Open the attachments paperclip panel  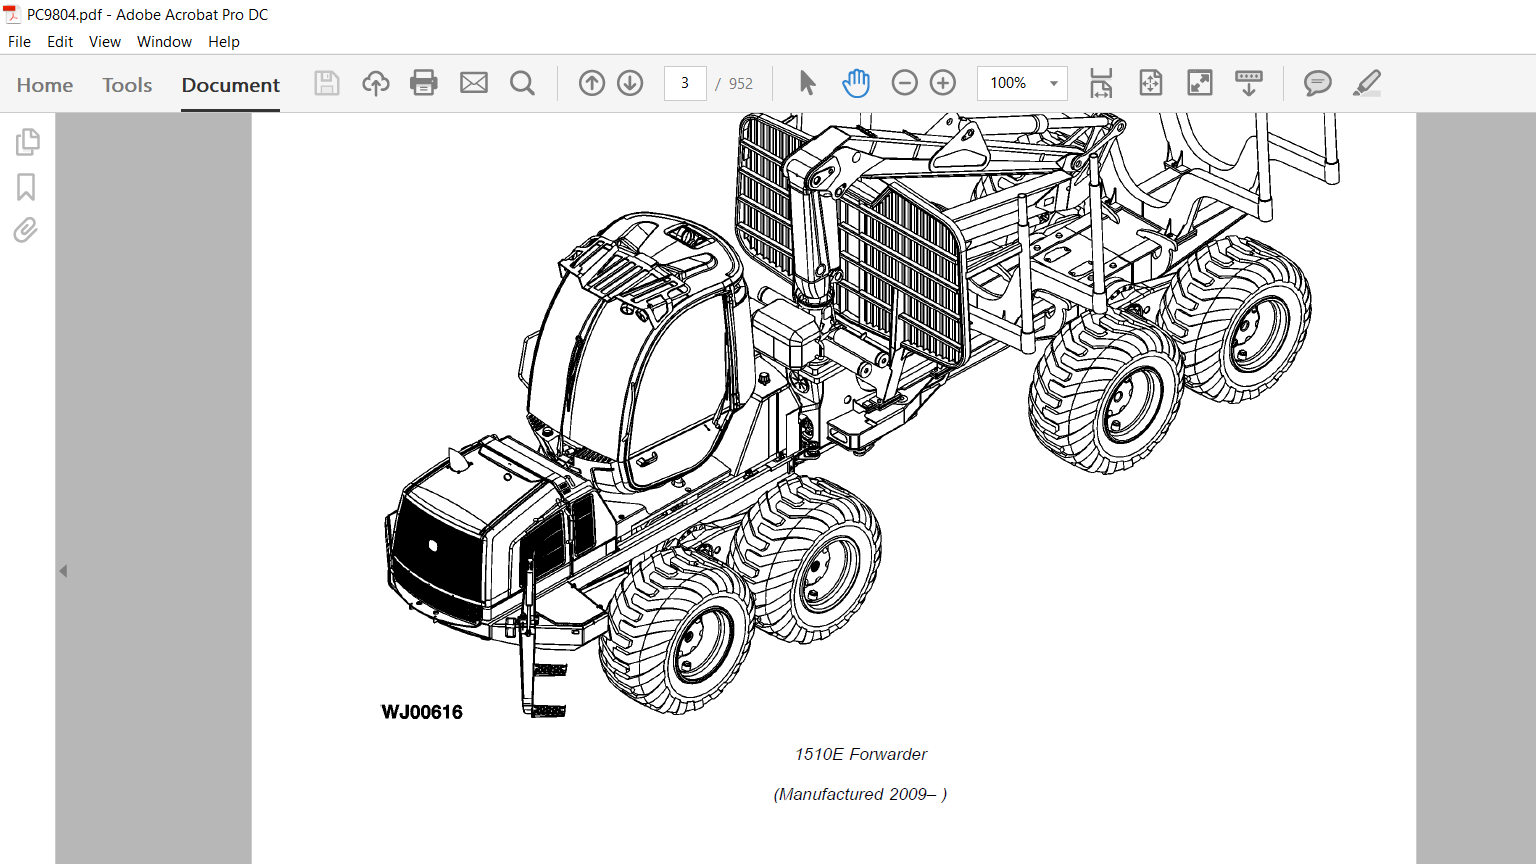coord(26,231)
